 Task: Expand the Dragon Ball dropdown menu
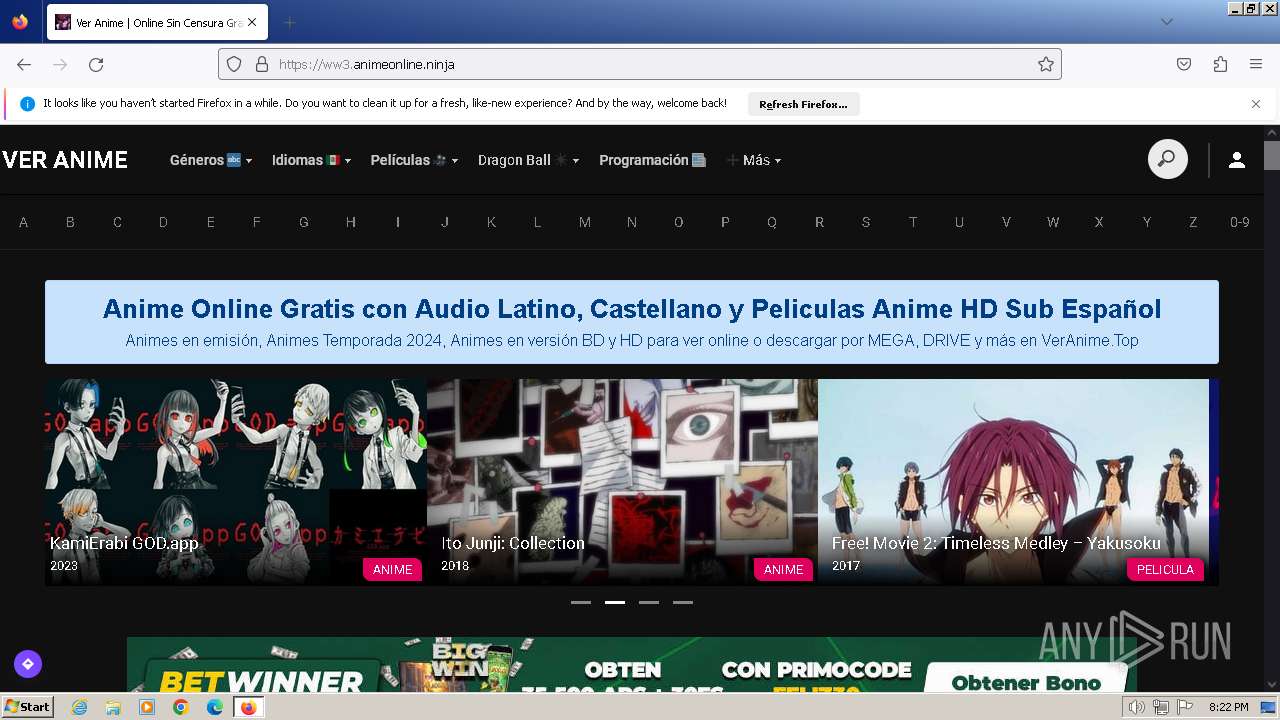click(x=528, y=160)
